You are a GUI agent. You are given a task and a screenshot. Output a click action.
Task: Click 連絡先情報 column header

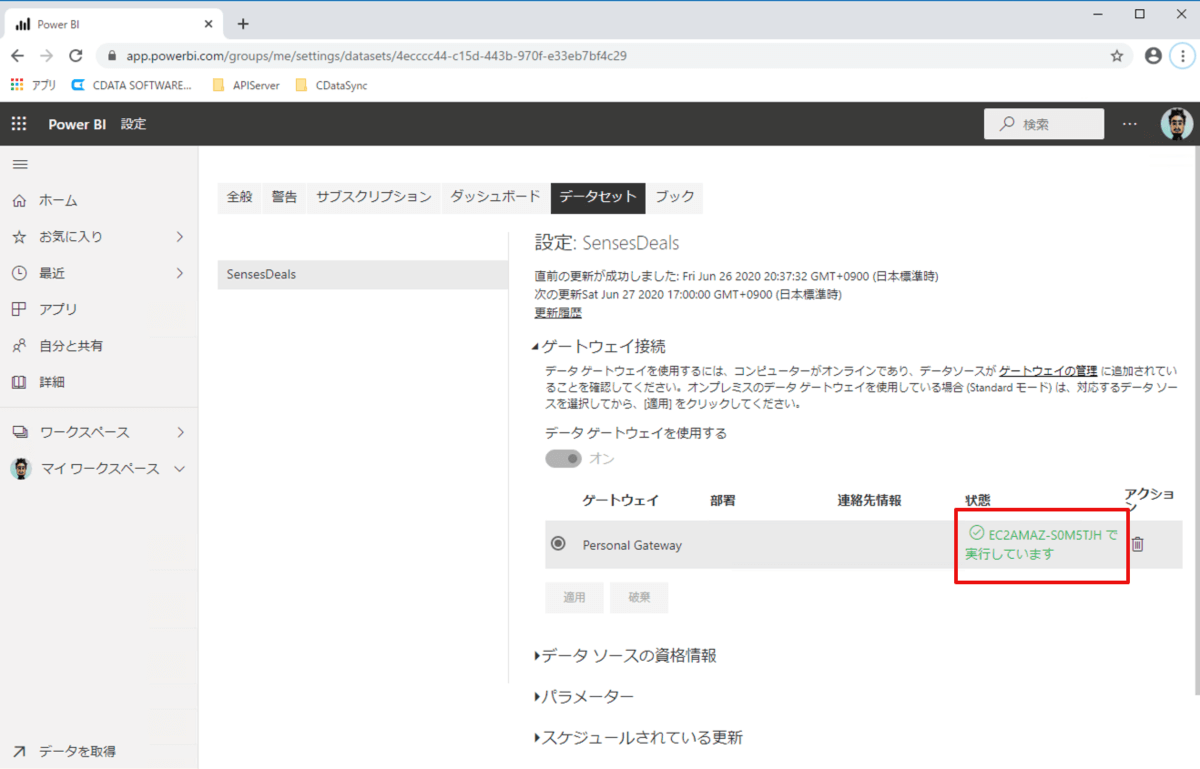coord(869,500)
